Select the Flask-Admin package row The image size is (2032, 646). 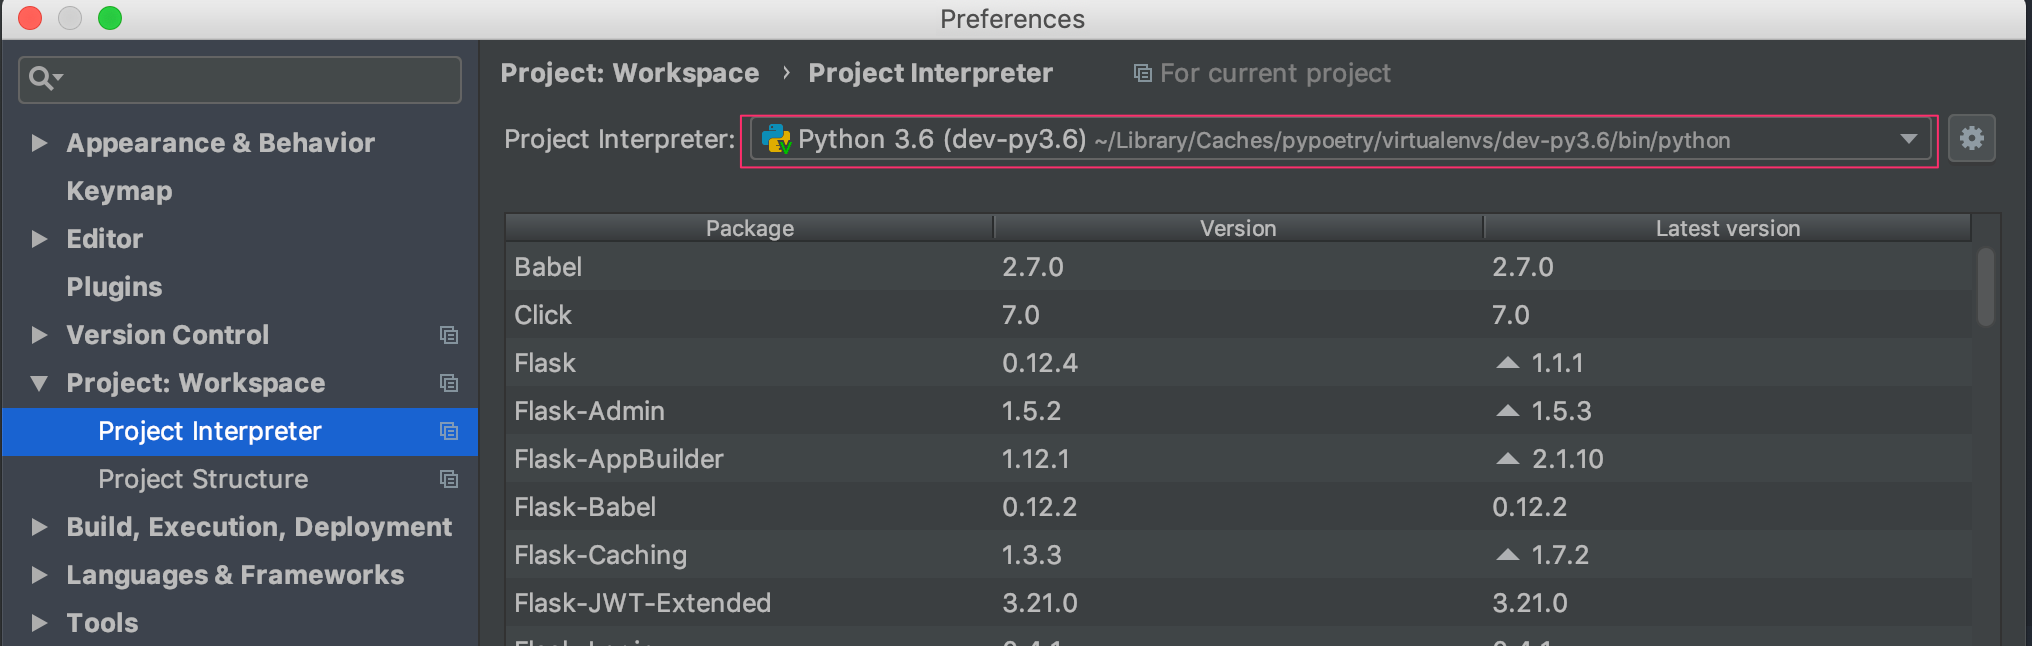[1238, 411]
